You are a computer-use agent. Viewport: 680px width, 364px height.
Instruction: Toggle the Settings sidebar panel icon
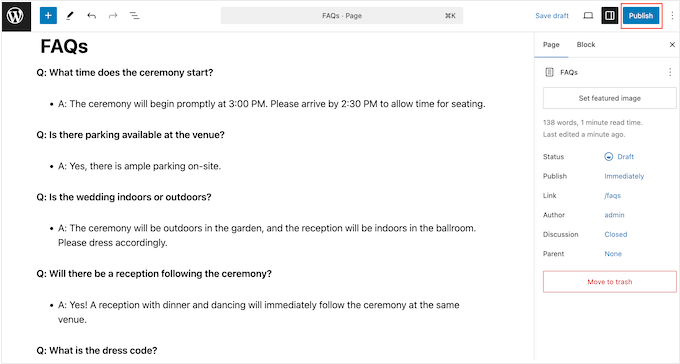point(609,16)
